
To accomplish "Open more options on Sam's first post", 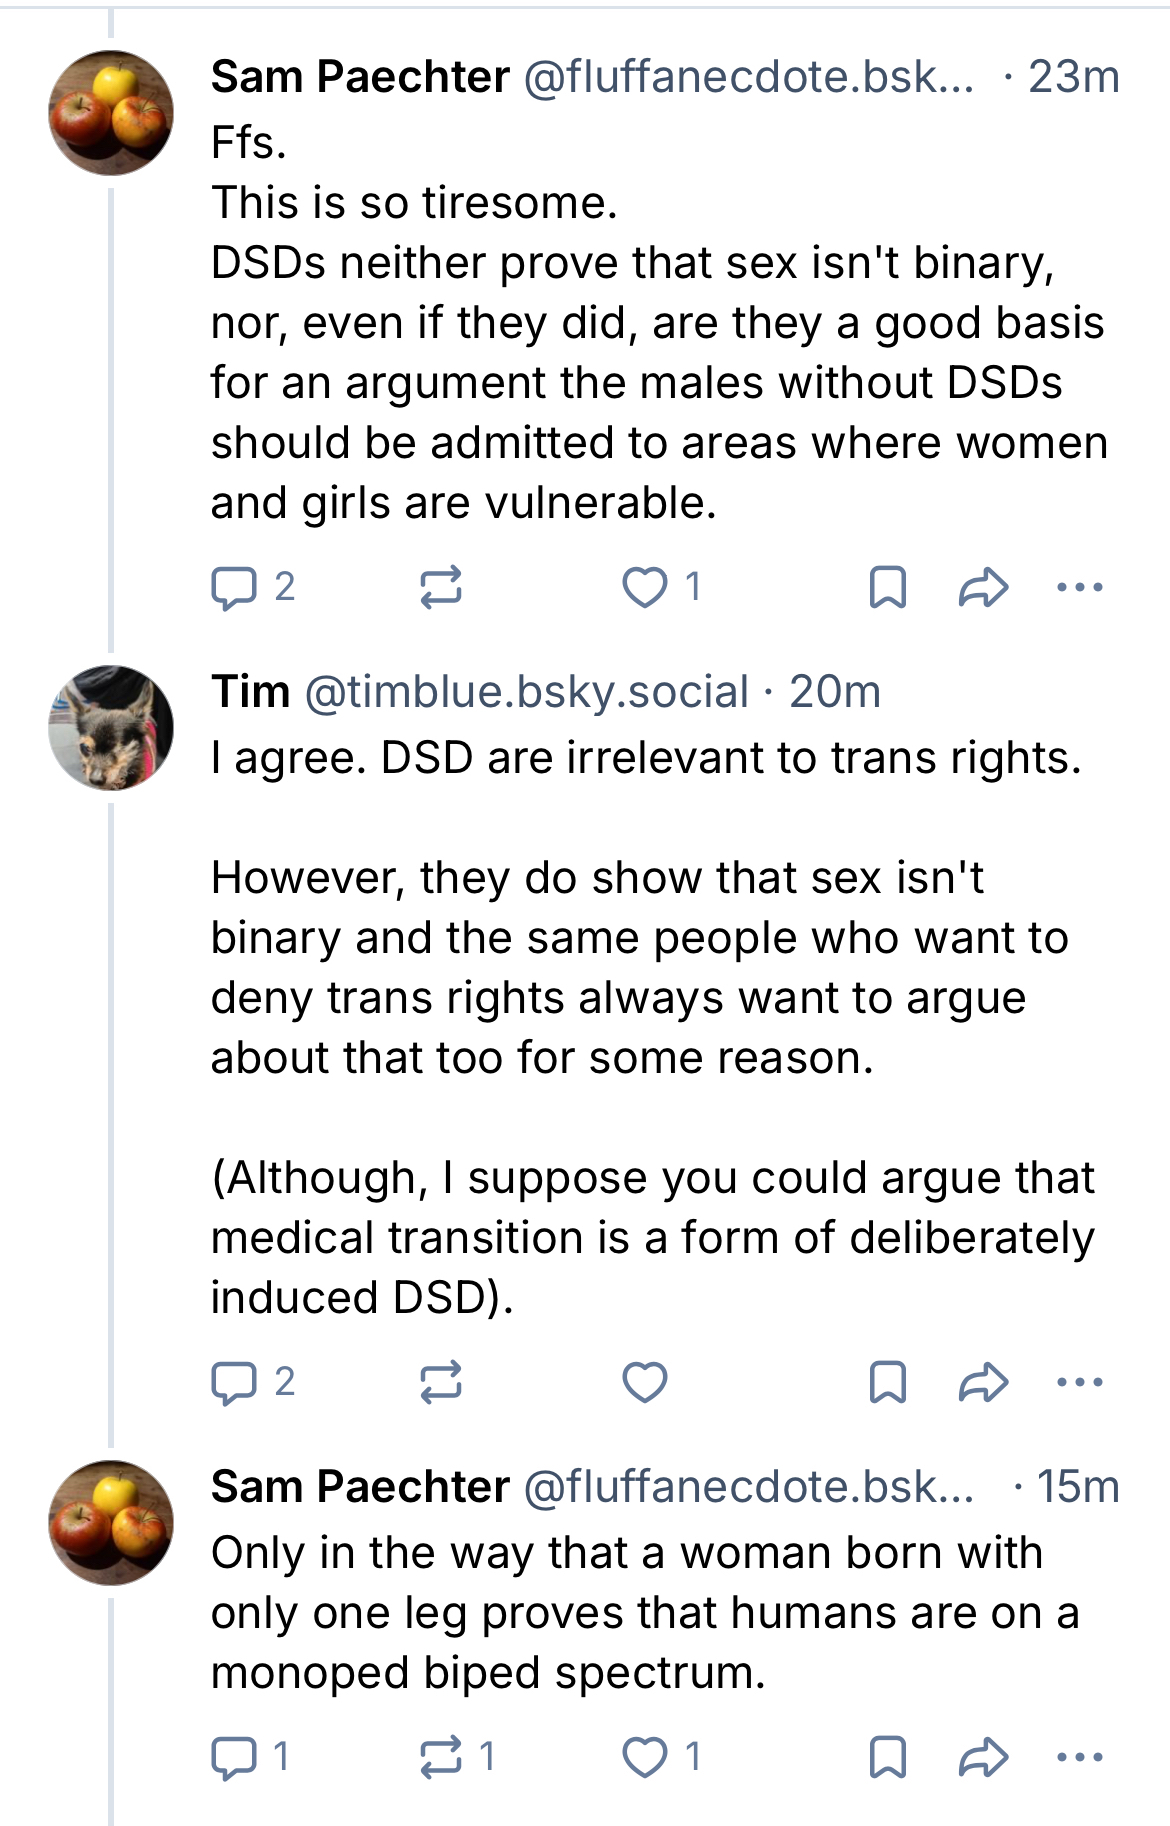I will click(x=1079, y=587).
